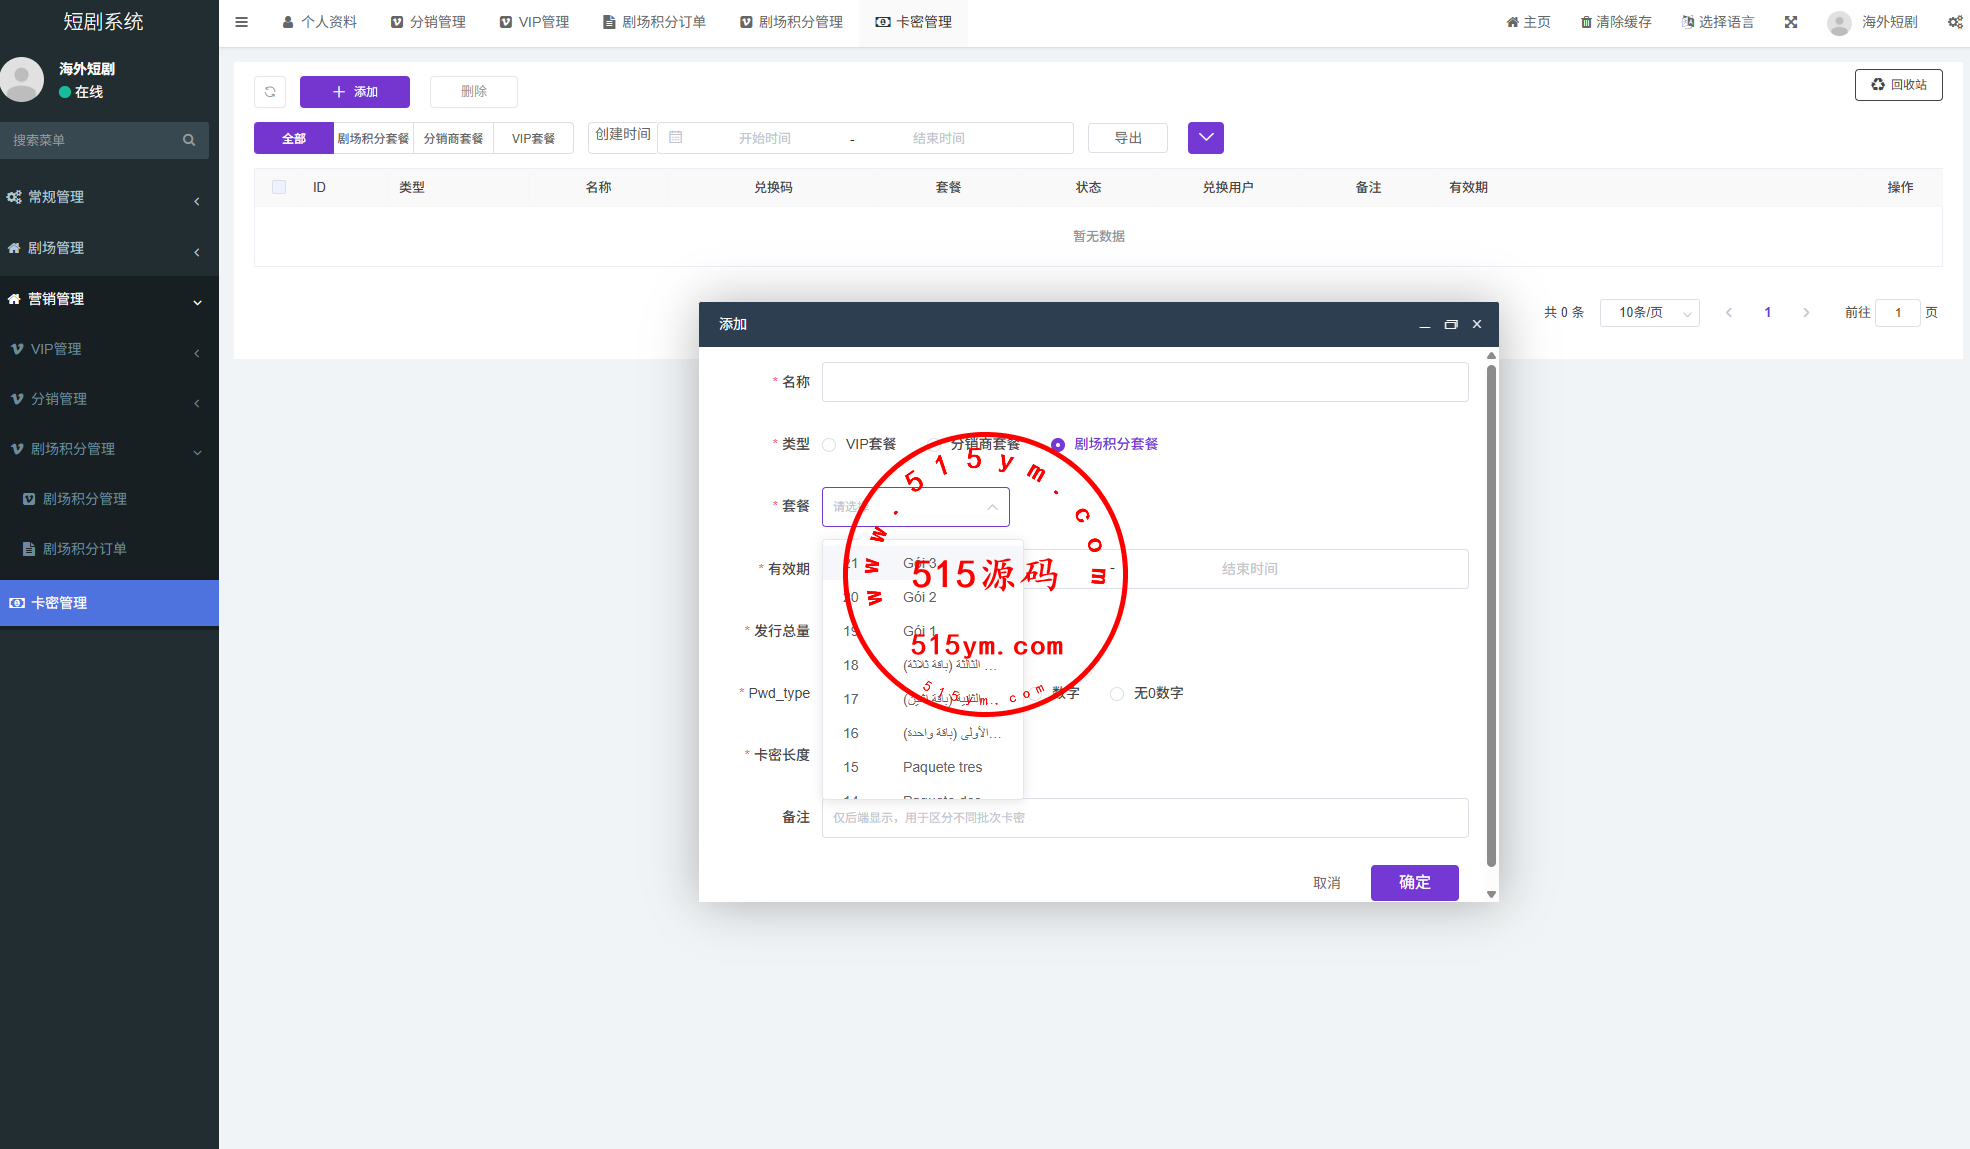The height and width of the screenshot is (1149, 1970).
Task: Click the 清除缓存 trash icon
Action: tap(1586, 22)
